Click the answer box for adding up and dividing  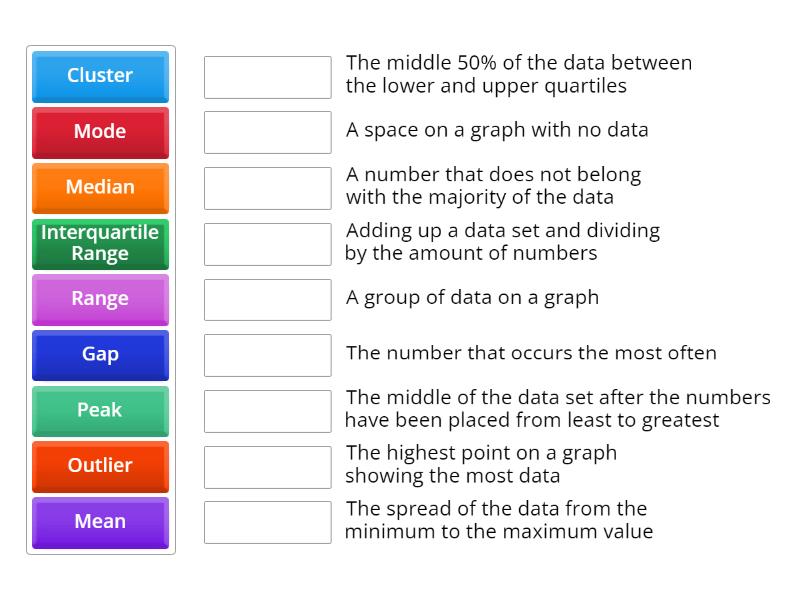point(267,244)
